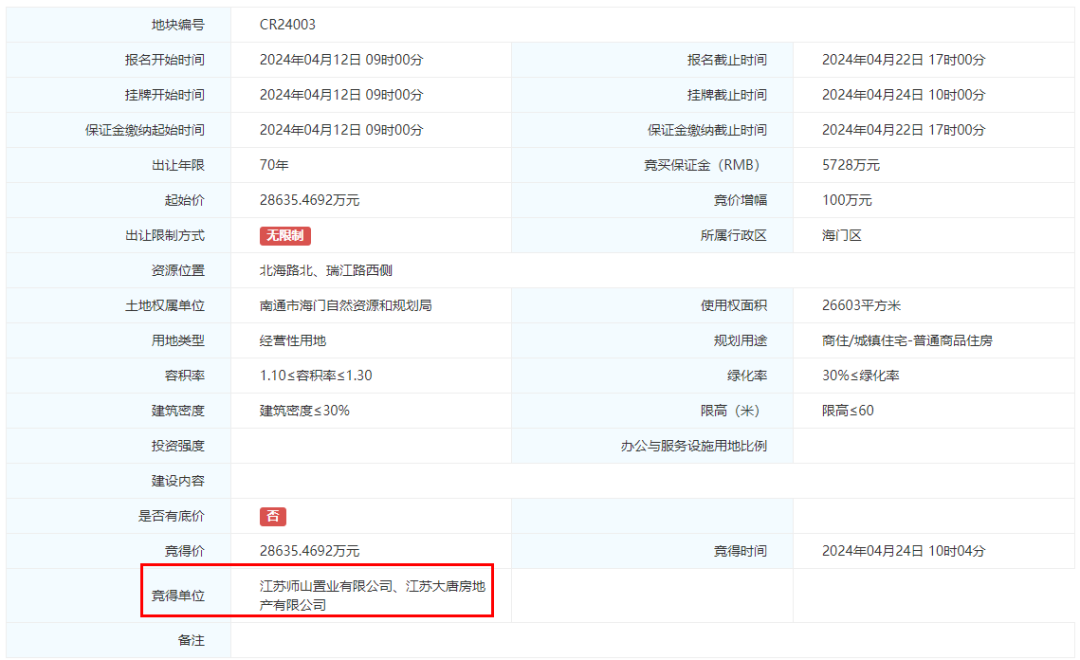
Task: Select the 报名截止时间 date value
Action: pyautogui.click(x=903, y=60)
